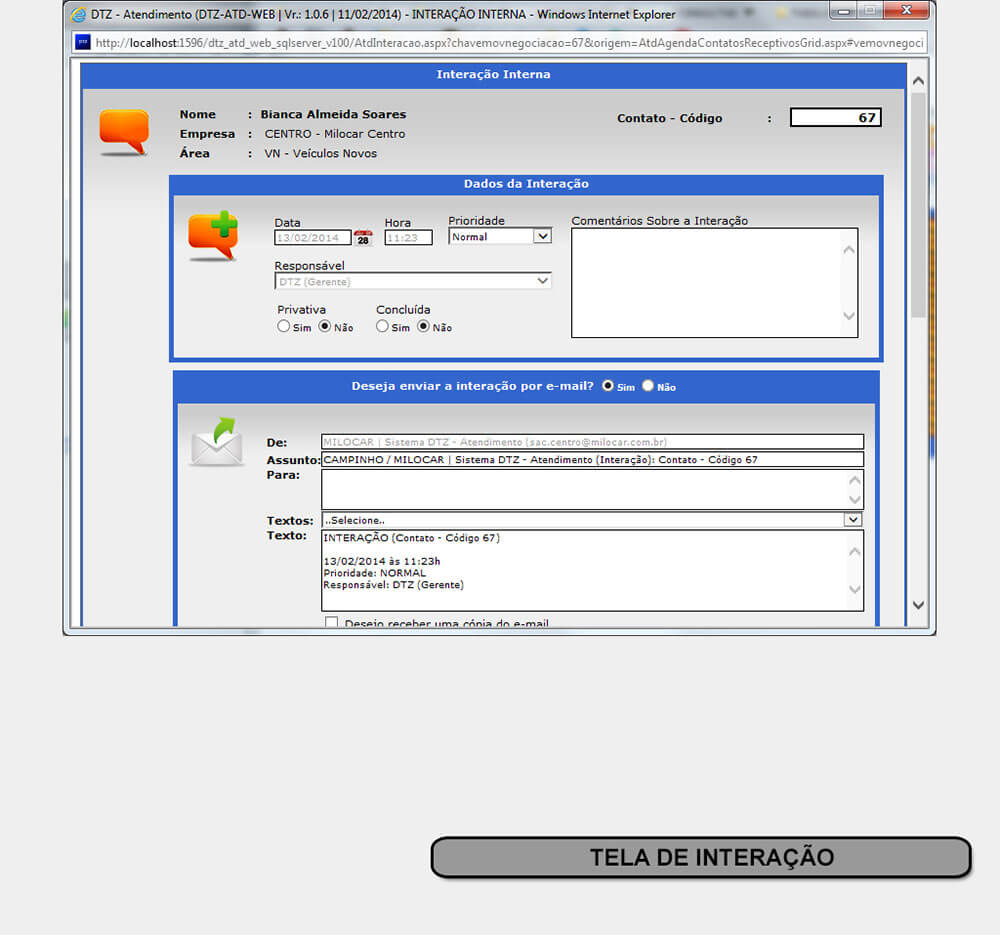
Task: Click the envelope send e-mail icon
Action: click(x=217, y=442)
